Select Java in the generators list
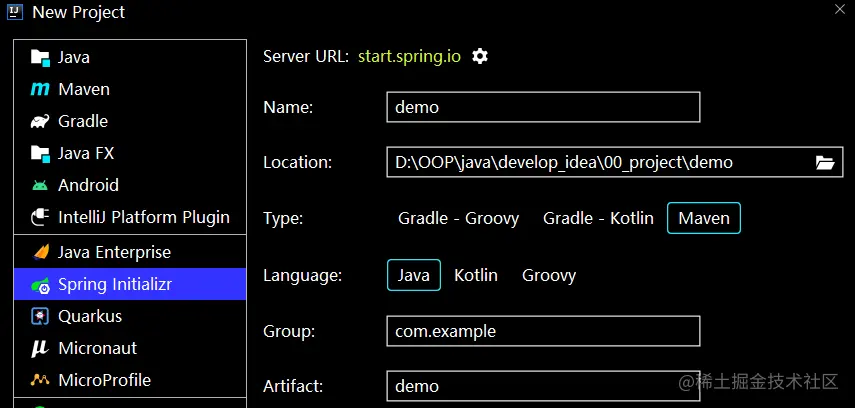The height and width of the screenshot is (408, 855). tap(130, 57)
